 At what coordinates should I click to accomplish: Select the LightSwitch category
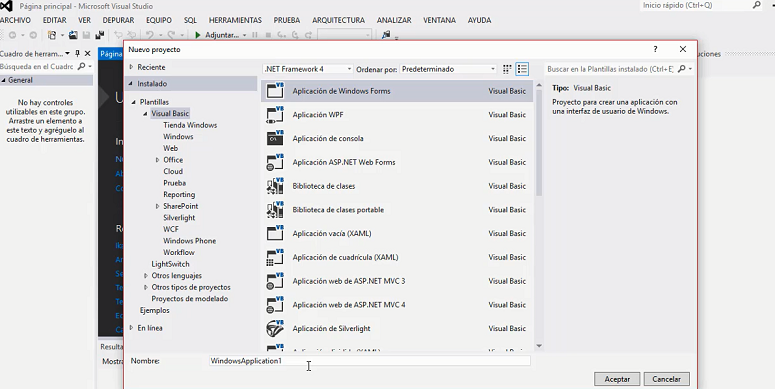[x=171, y=264]
